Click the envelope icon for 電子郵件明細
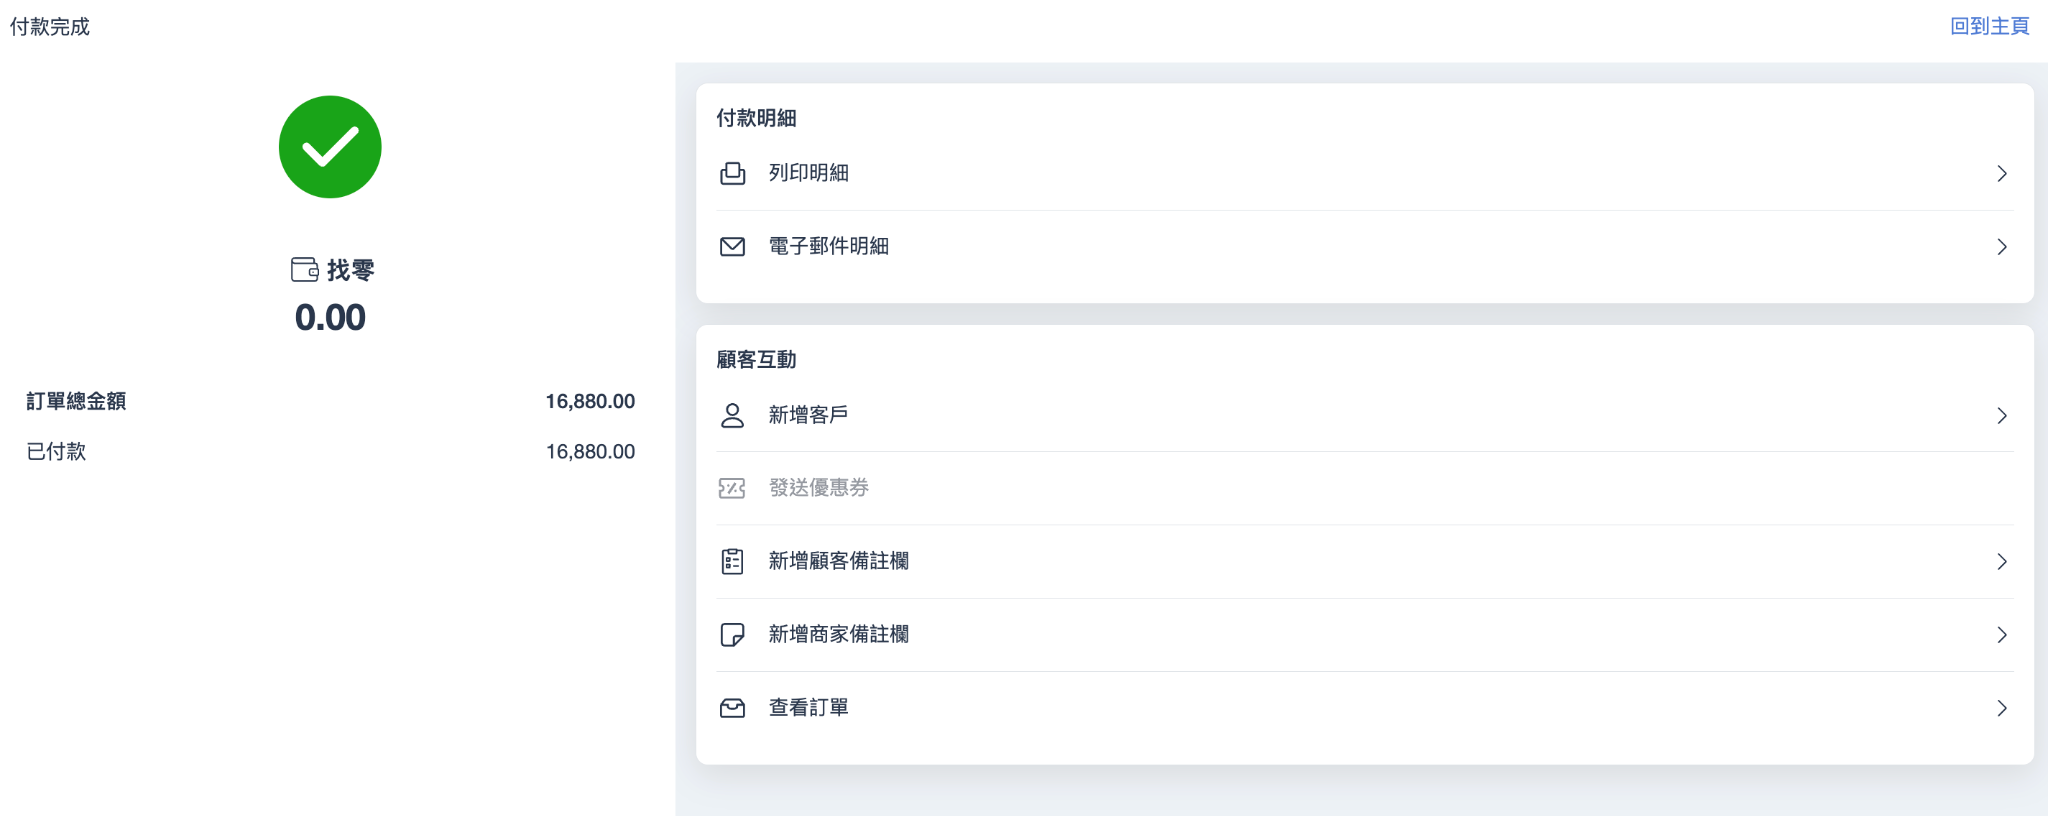2048x816 pixels. pos(732,247)
